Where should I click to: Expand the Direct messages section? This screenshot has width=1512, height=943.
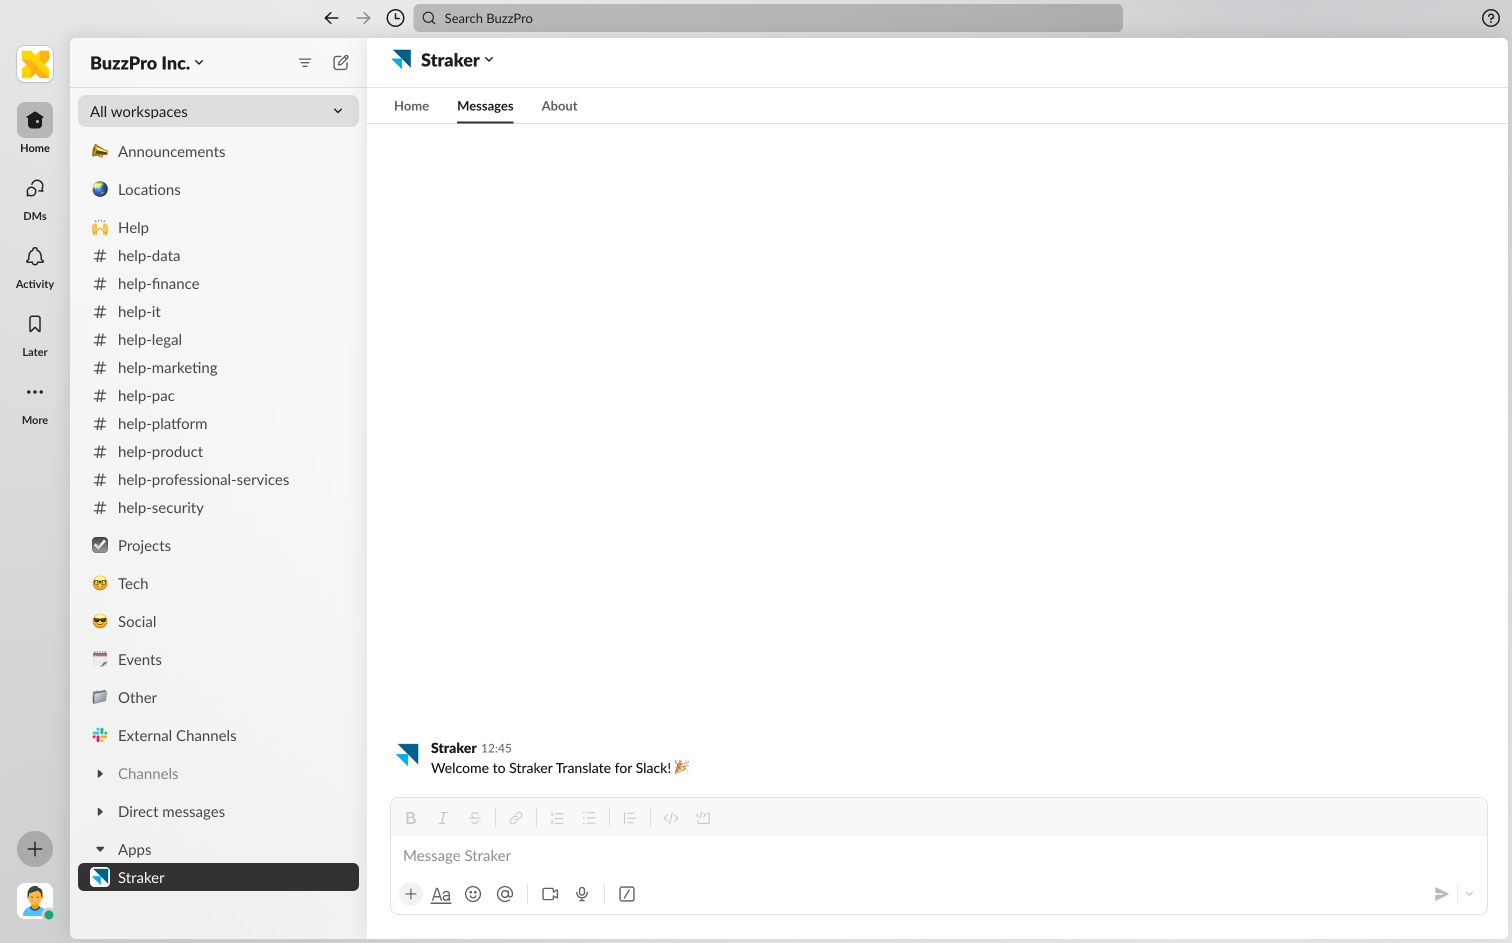pos(100,812)
